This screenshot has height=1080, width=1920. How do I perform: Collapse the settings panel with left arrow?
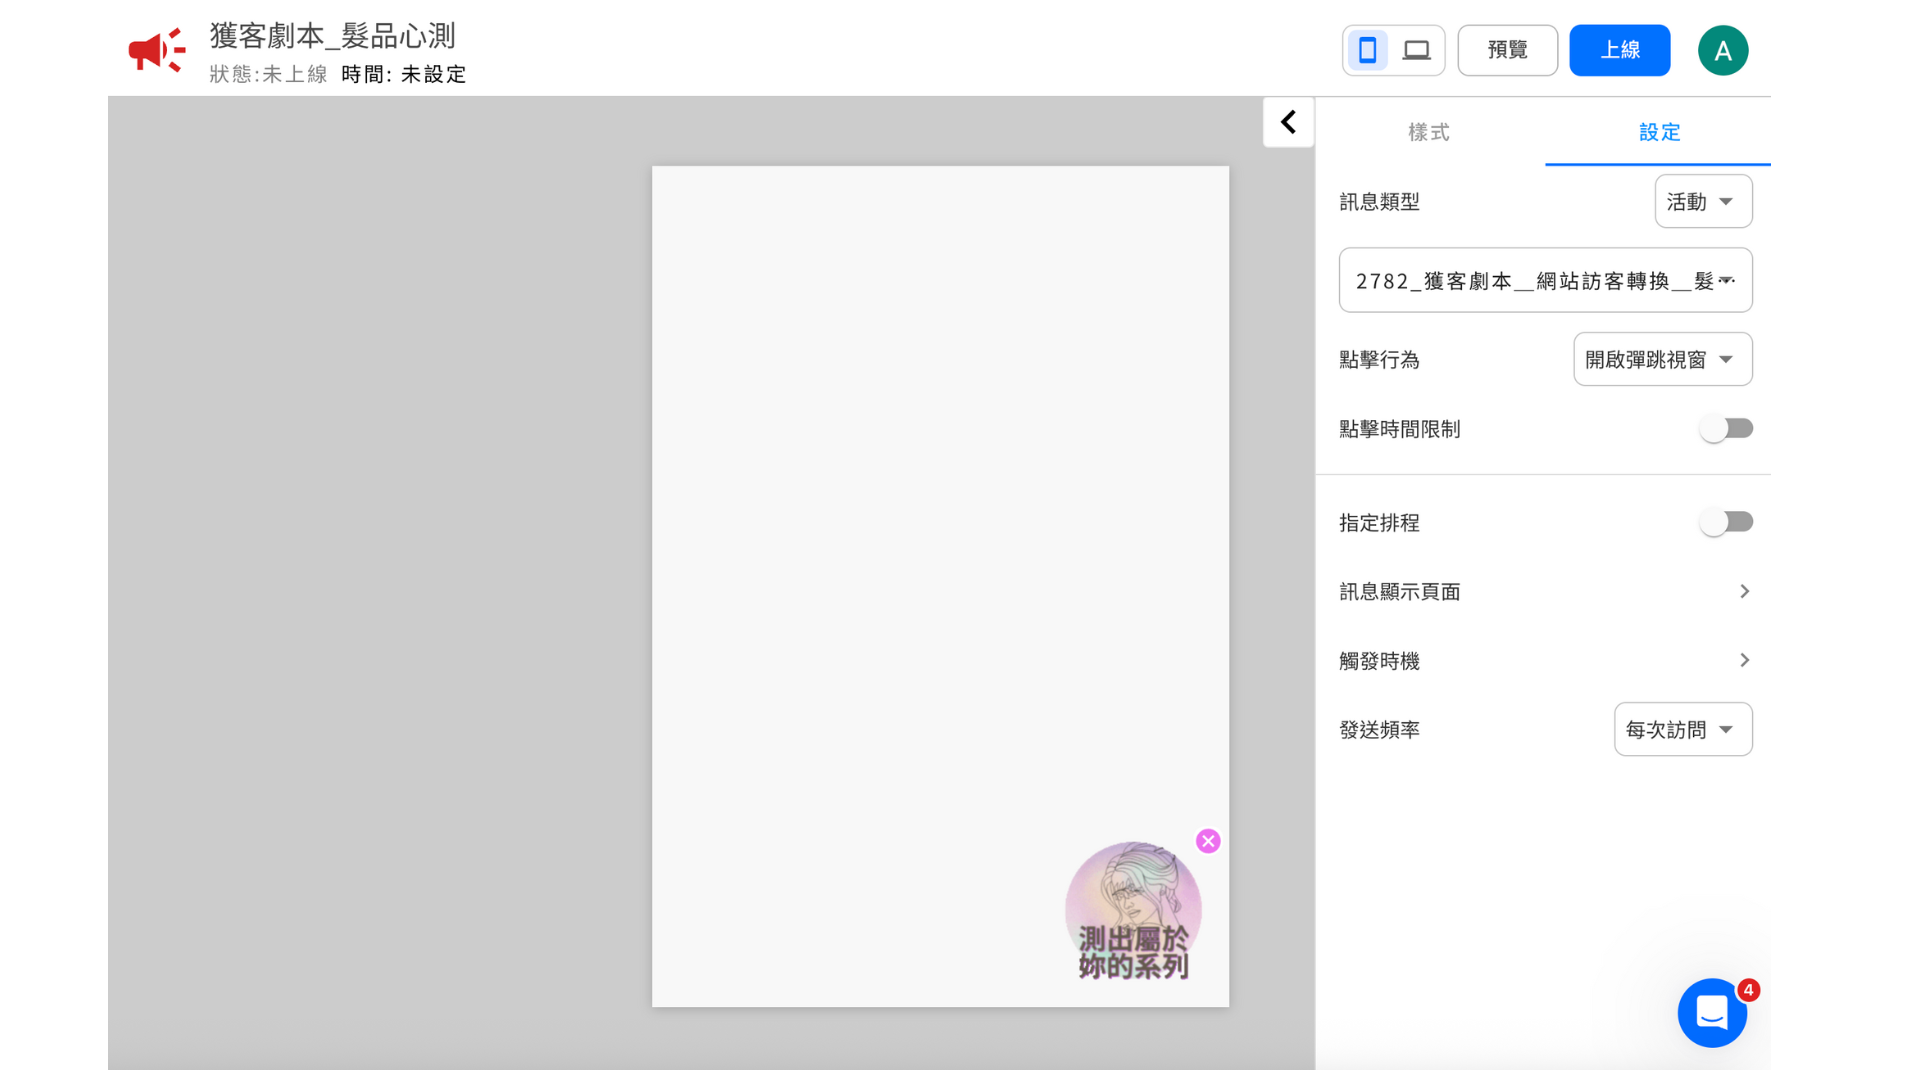coord(1288,122)
